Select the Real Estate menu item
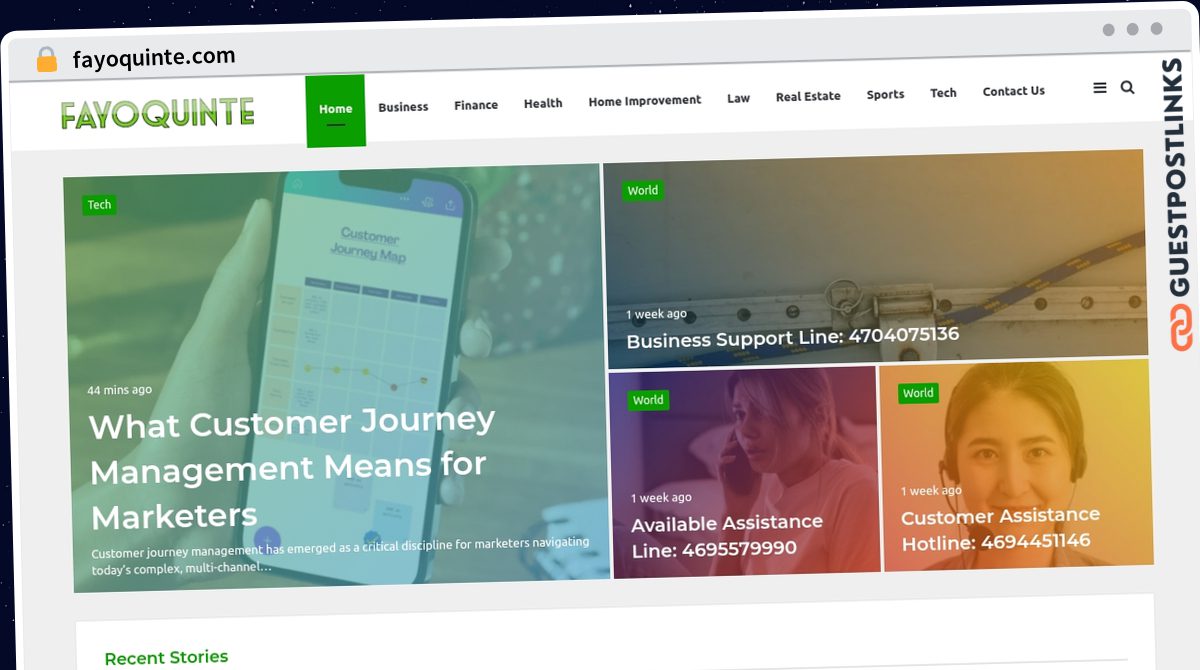Image resolution: width=1200 pixels, height=670 pixels. [x=808, y=96]
